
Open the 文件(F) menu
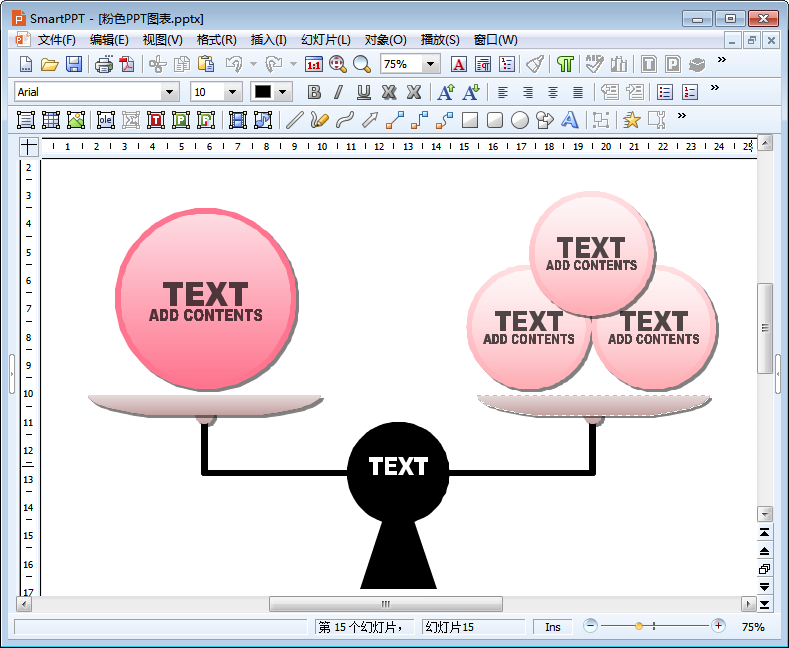tap(56, 40)
